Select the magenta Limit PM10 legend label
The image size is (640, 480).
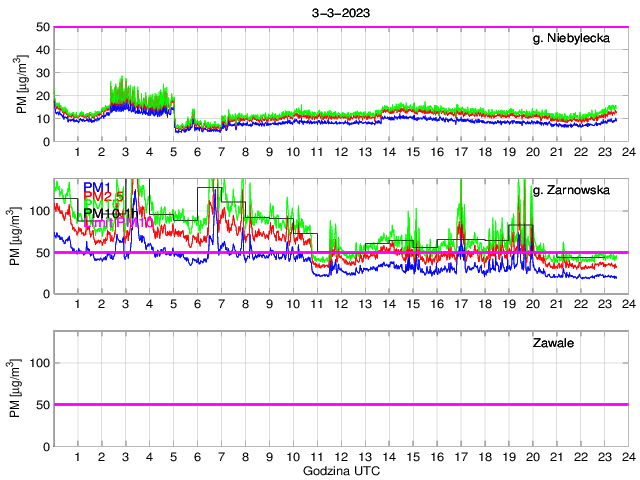tap(118, 223)
